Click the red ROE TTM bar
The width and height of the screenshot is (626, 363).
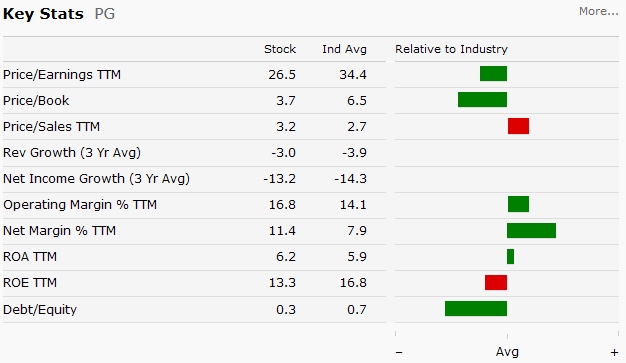496,282
